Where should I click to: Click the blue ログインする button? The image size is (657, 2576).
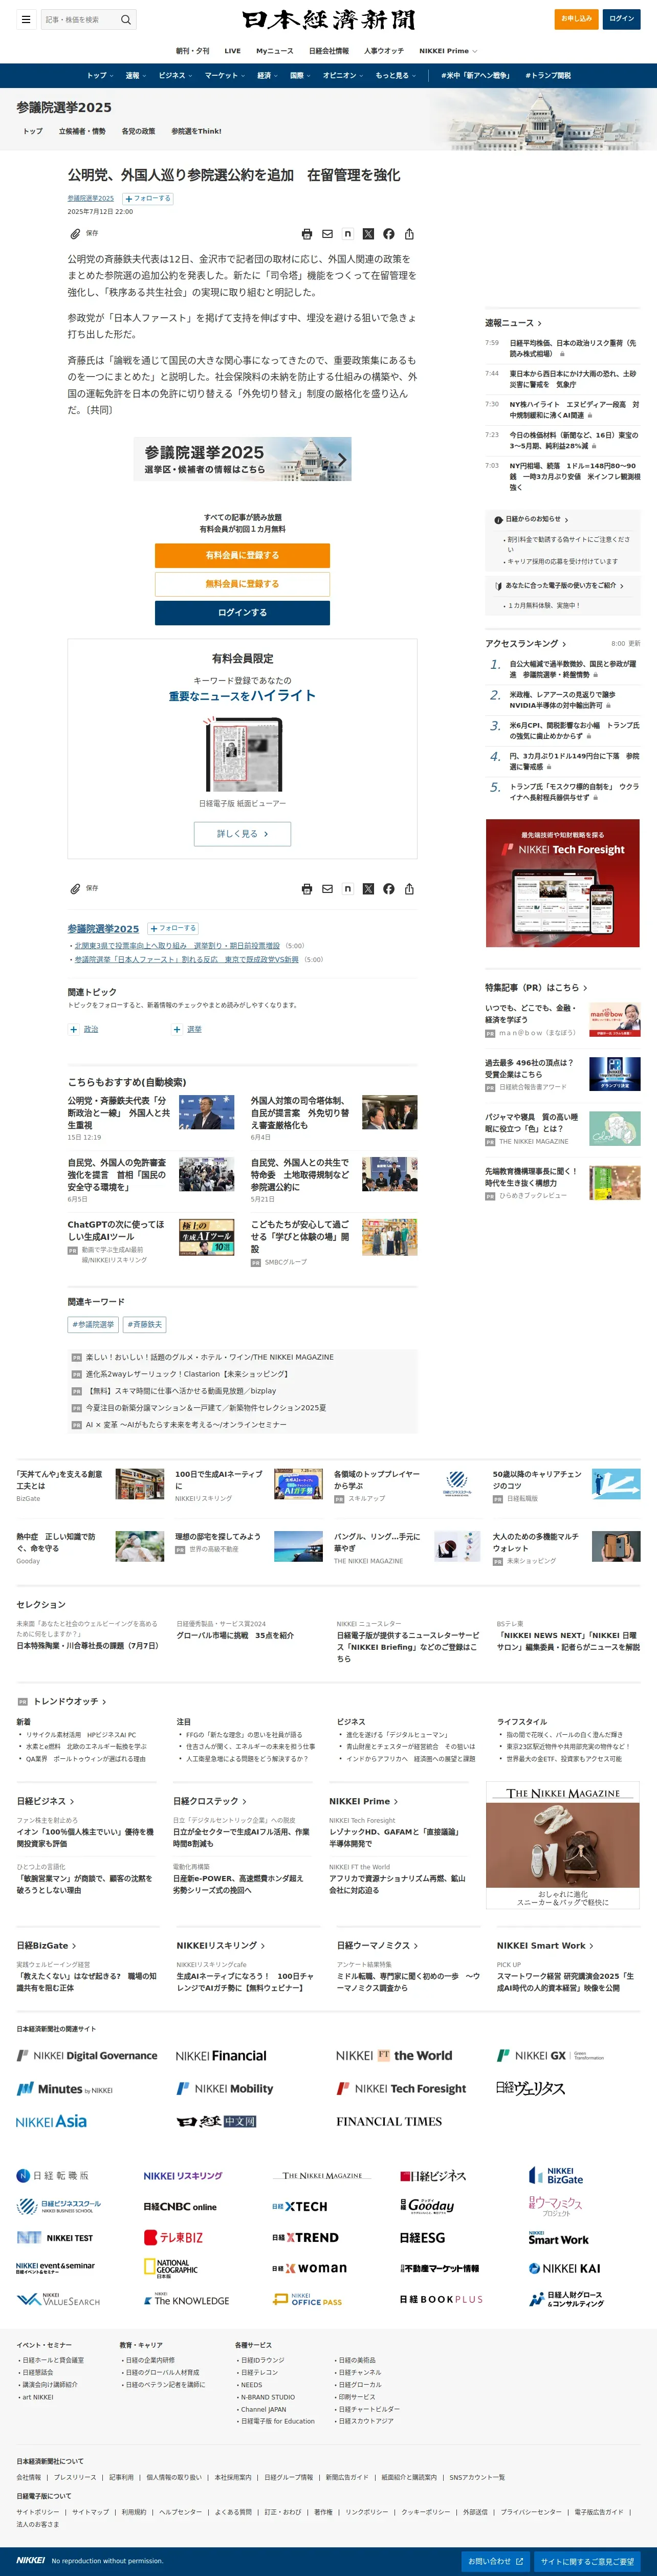[x=242, y=613]
